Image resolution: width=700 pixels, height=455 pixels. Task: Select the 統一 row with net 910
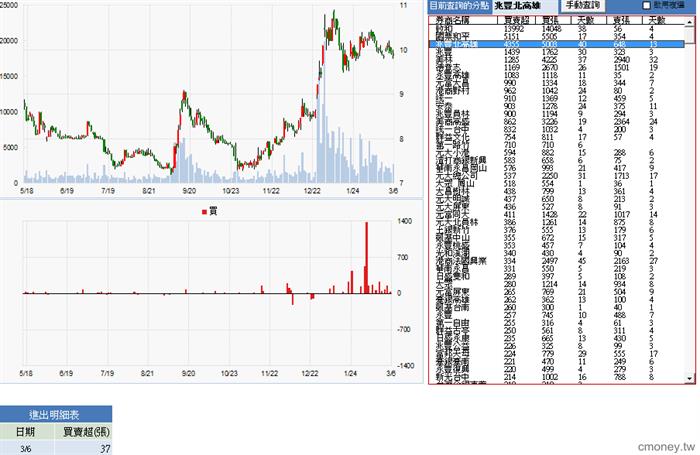[x=557, y=98]
